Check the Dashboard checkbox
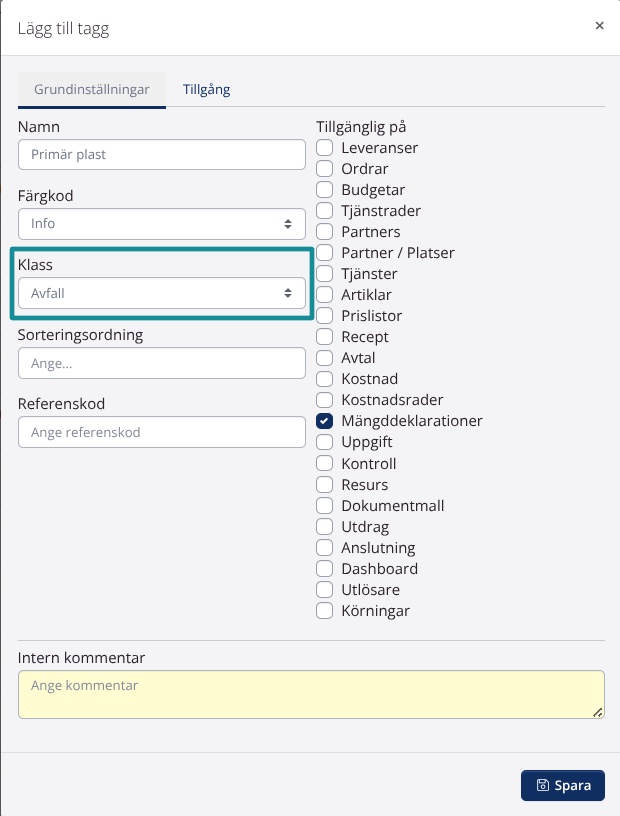 point(324,568)
